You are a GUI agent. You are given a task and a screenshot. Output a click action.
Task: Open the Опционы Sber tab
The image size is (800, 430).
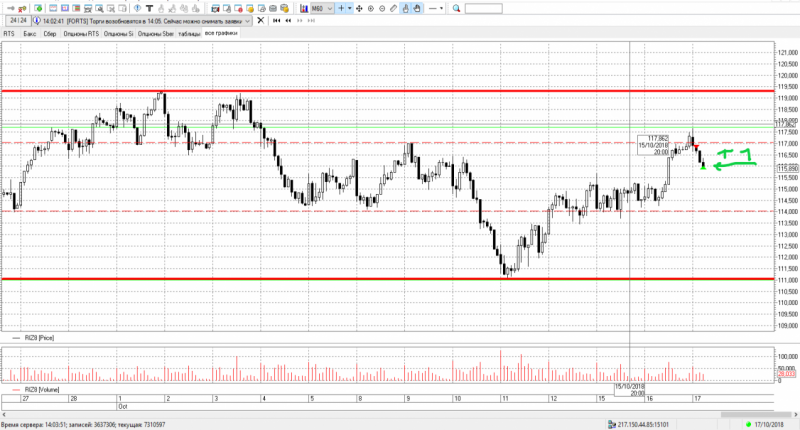pos(156,34)
